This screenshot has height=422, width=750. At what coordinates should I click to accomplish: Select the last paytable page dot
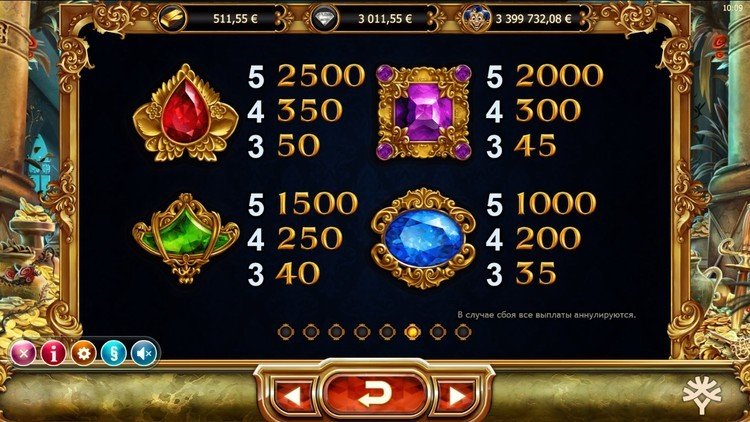point(463,332)
